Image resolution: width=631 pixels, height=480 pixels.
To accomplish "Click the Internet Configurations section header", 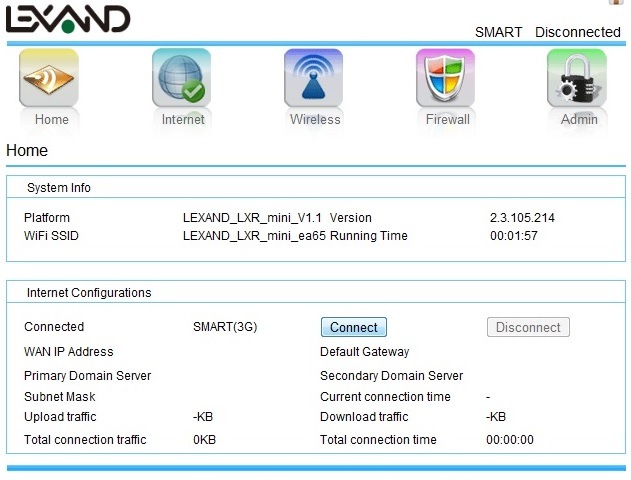I will pos(89,293).
